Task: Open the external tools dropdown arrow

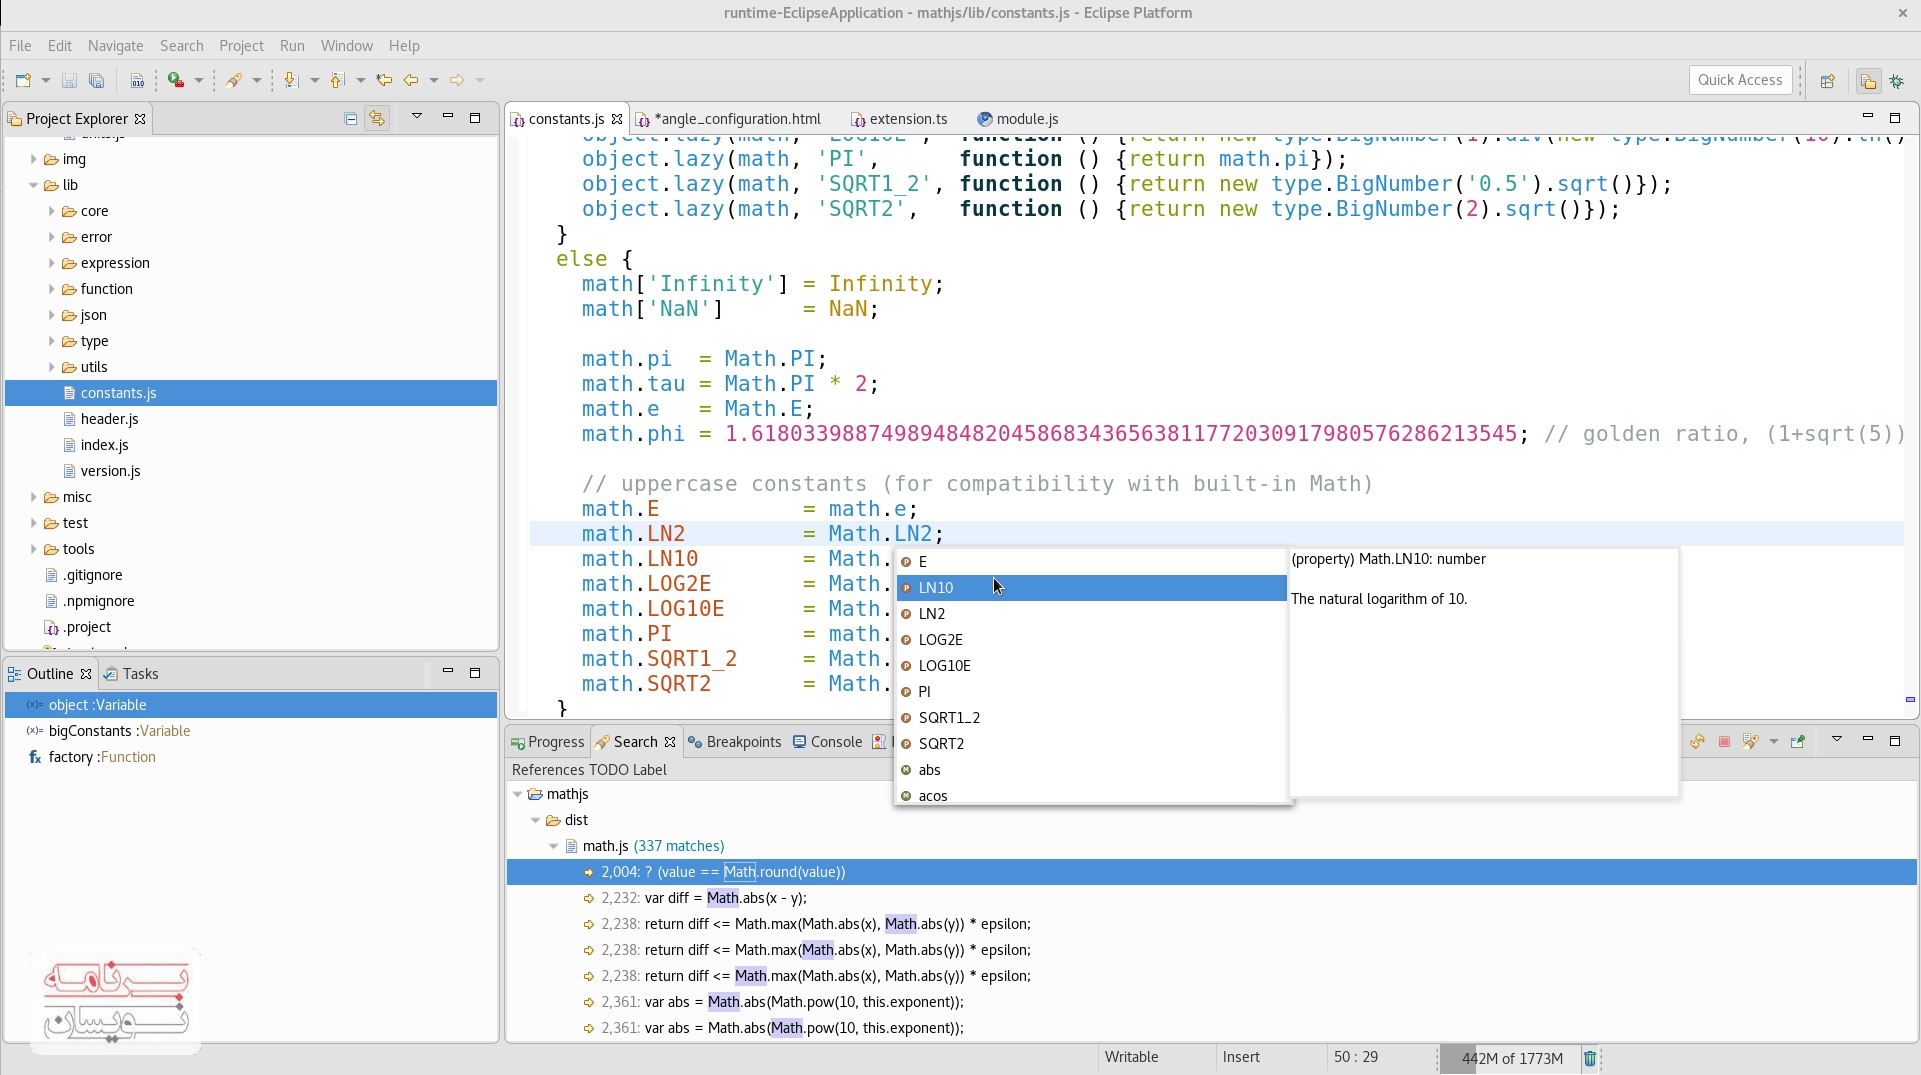Action: tap(198, 80)
